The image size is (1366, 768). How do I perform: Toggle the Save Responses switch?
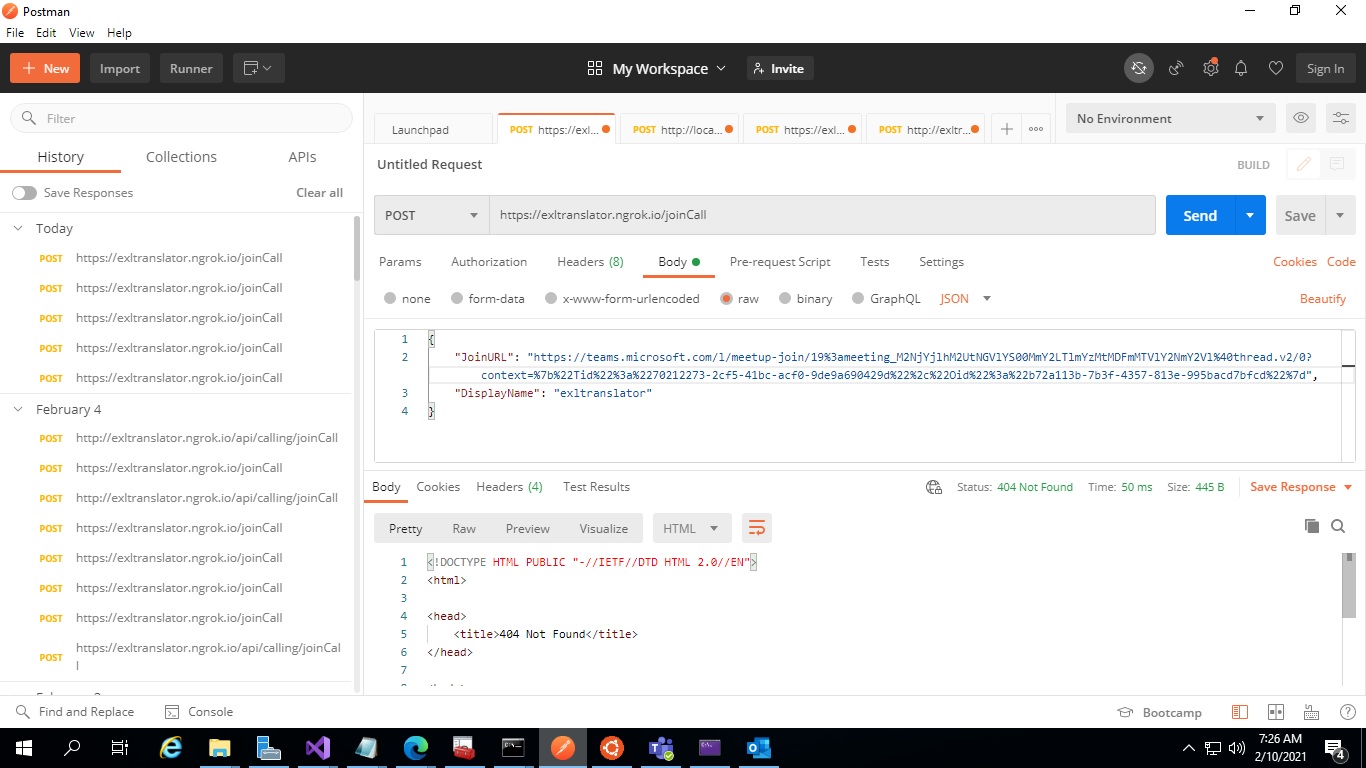pyautogui.click(x=24, y=193)
